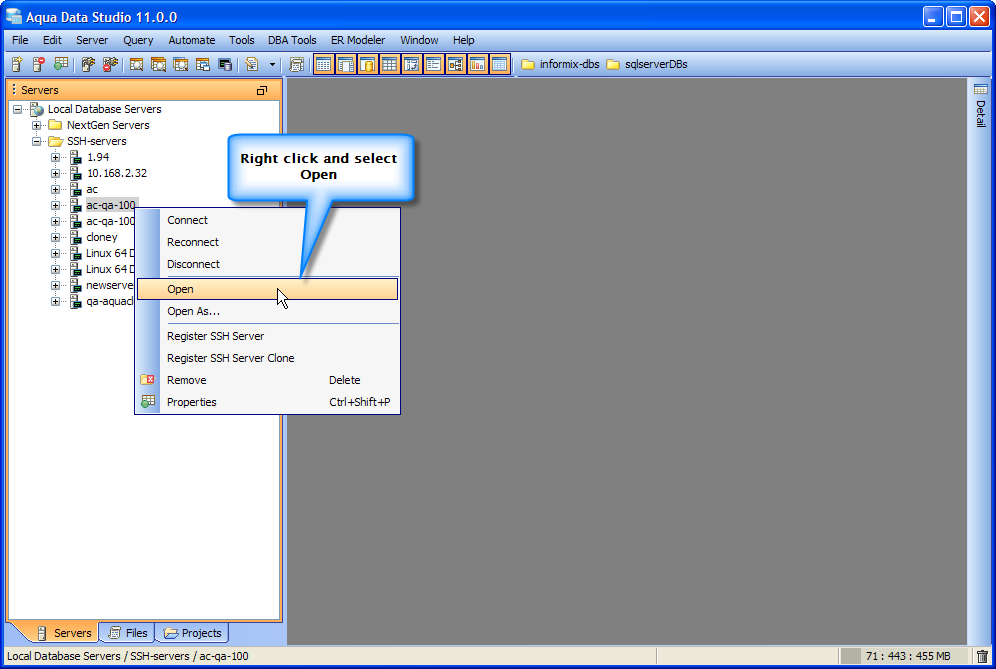Toggle the last grid button beside informix-dbs
Screen dimensions: 996x669
pos(500,64)
